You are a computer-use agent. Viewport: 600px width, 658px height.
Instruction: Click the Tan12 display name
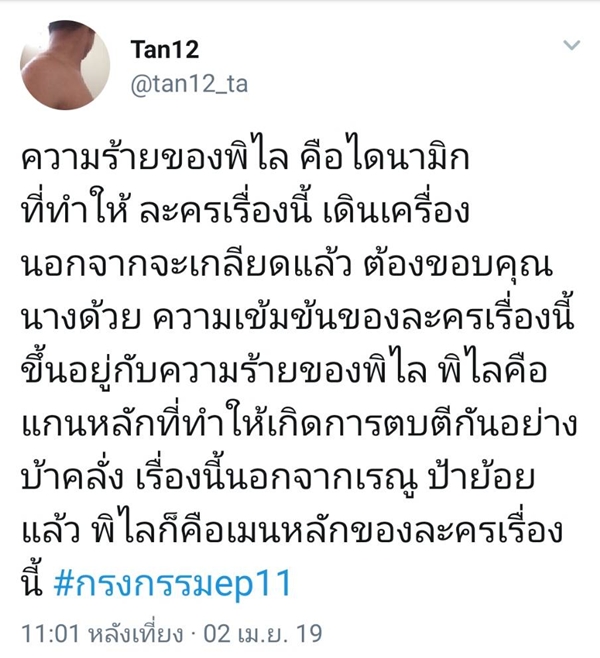click(165, 50)
